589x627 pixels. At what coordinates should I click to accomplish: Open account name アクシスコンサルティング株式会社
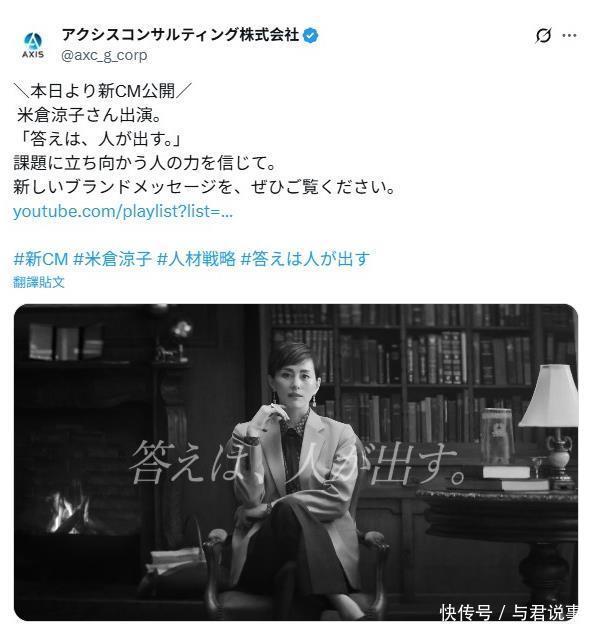click(x=180, y=35)
